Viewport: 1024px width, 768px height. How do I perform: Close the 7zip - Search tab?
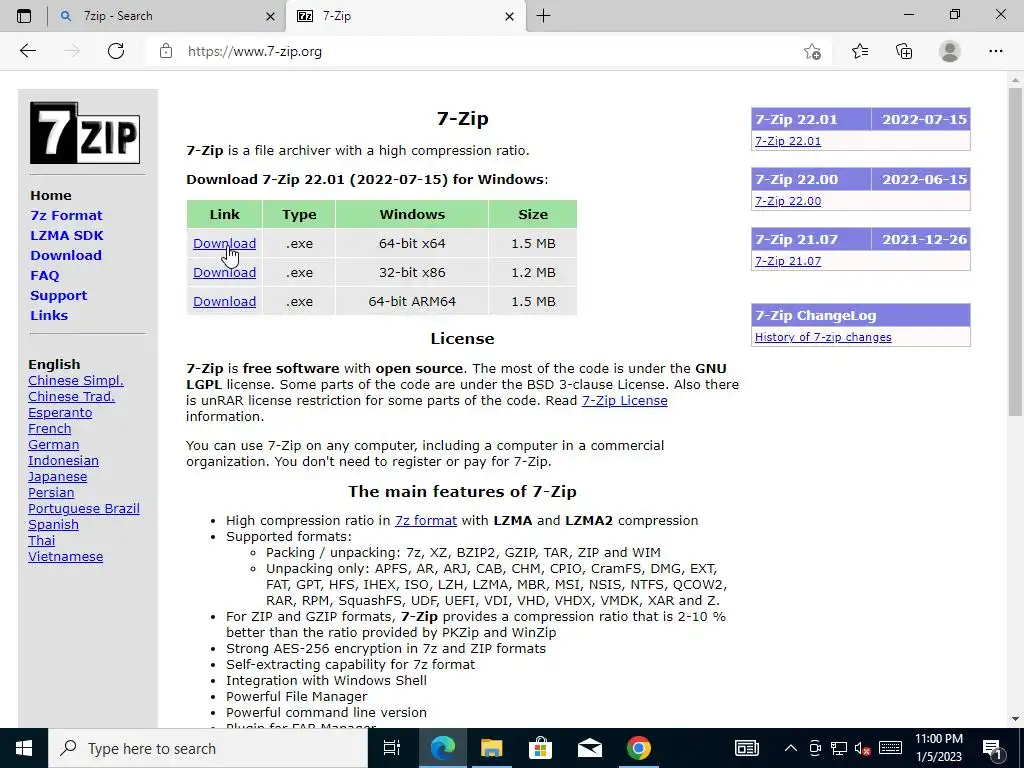tap(270, 16)
